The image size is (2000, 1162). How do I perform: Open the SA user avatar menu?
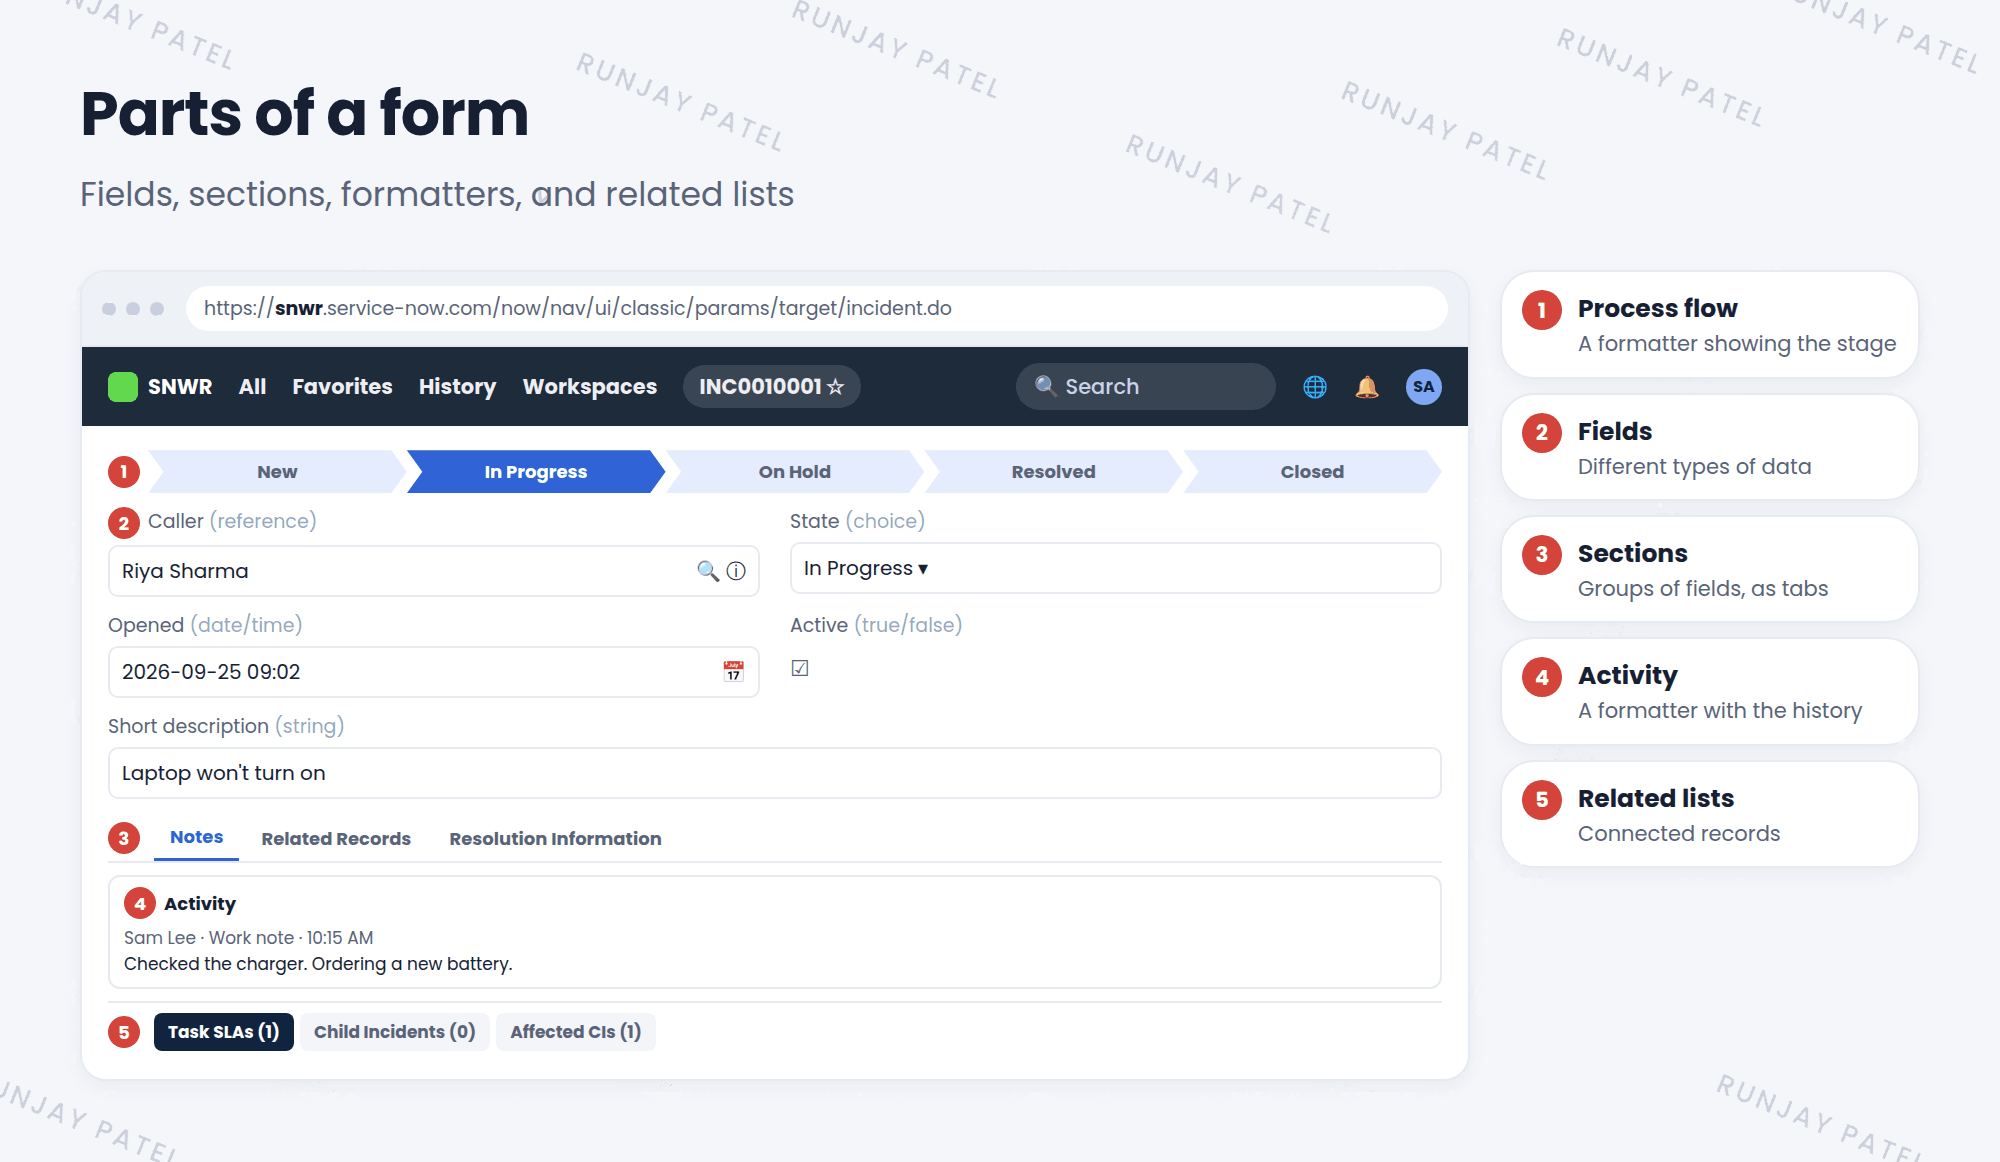click(1423, 387)
